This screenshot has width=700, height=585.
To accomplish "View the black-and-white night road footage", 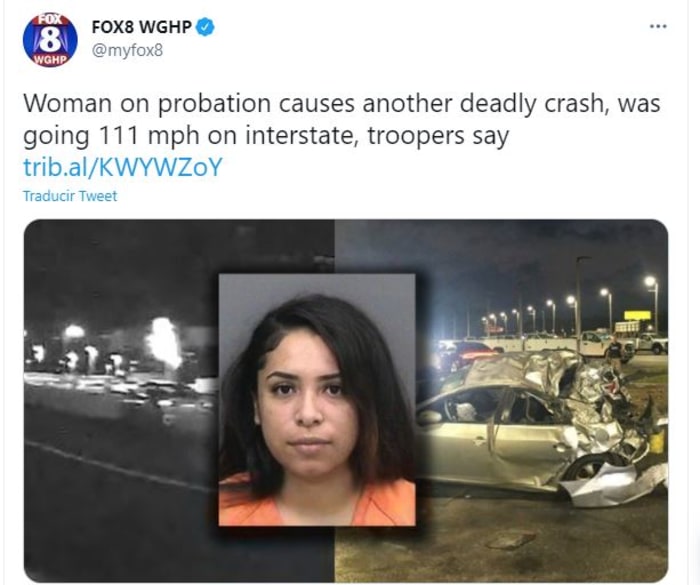I will click(x=121, y=401).
